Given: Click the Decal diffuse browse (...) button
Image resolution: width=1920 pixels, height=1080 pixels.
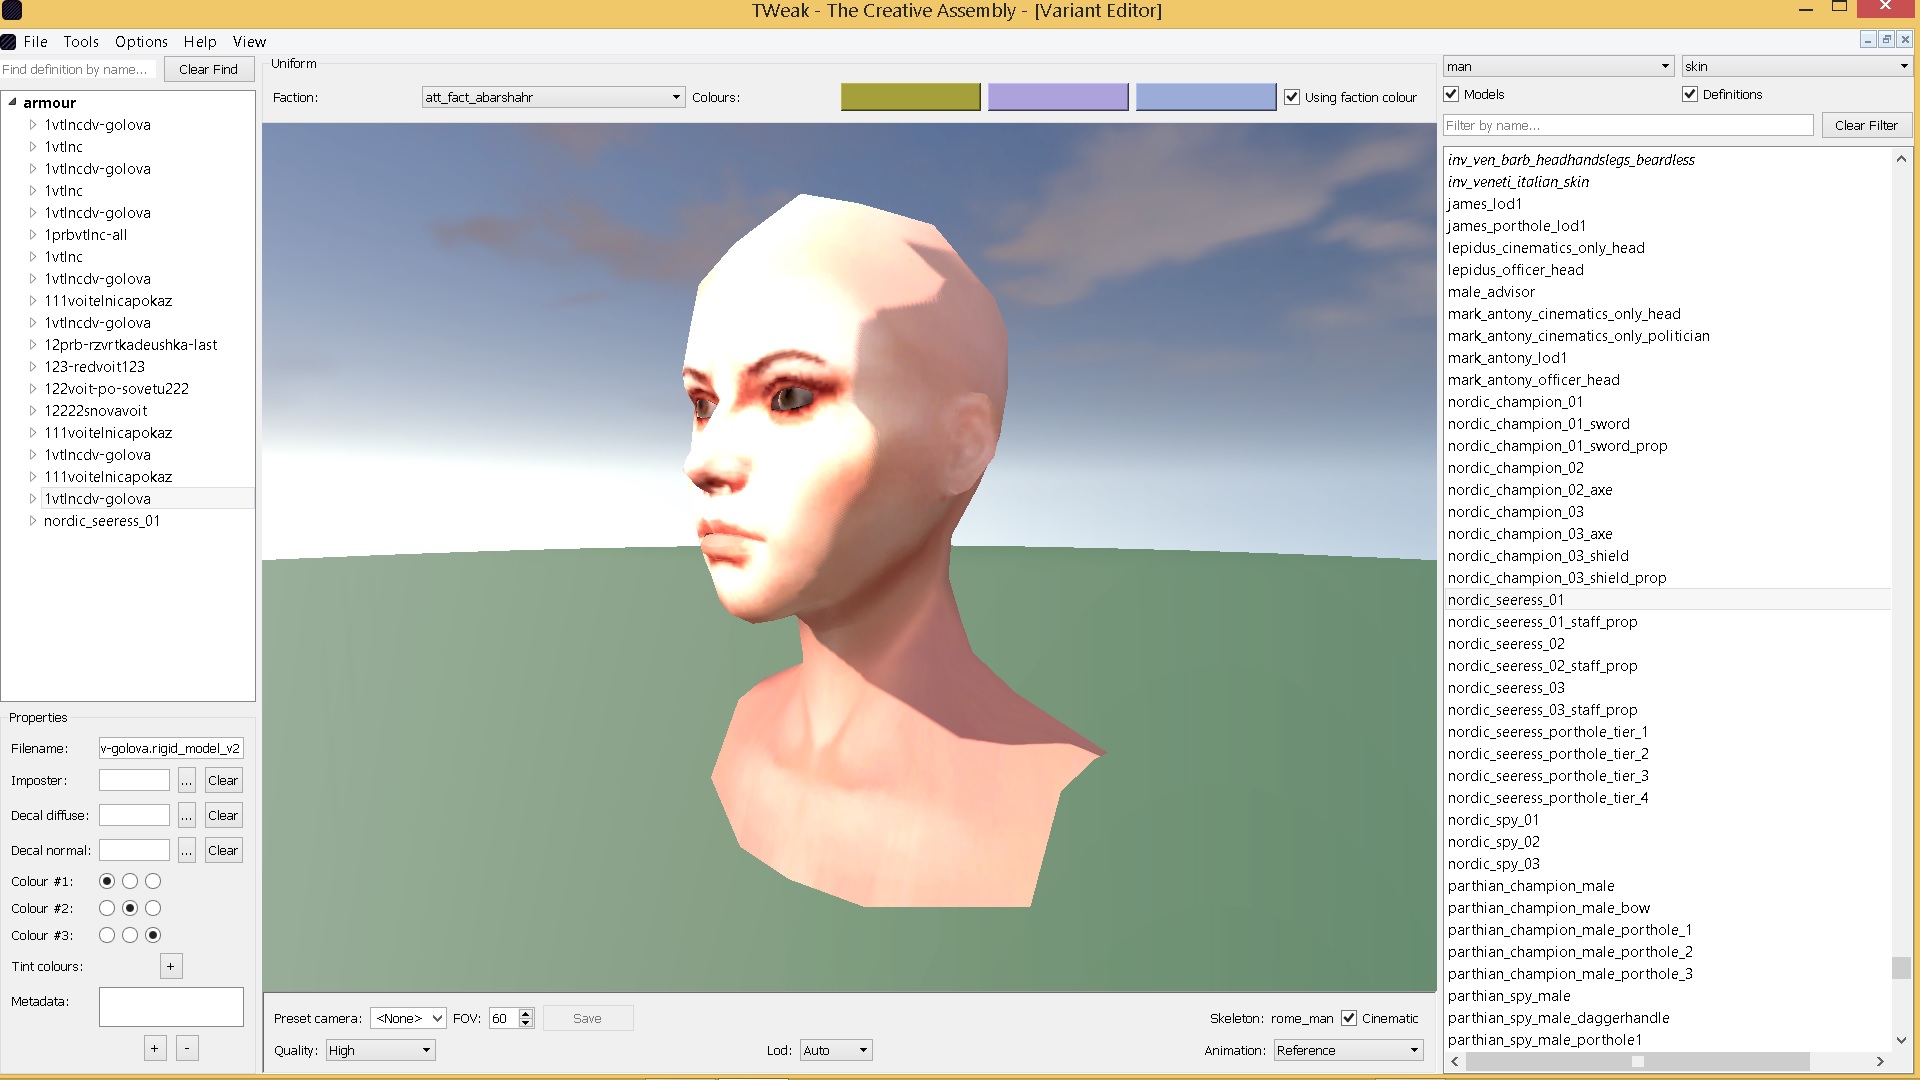Looking at the screenshot, I should (187, 816).
